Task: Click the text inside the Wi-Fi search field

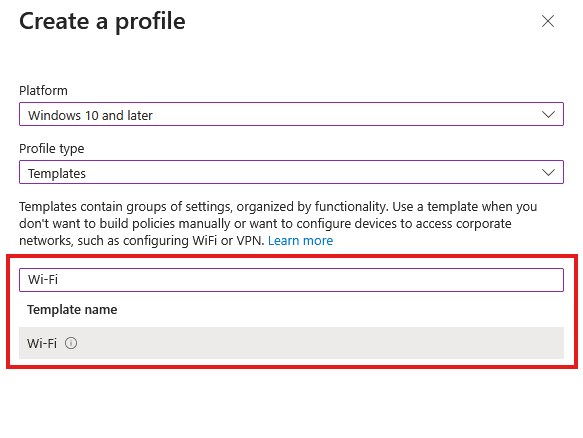Action: 43,280
